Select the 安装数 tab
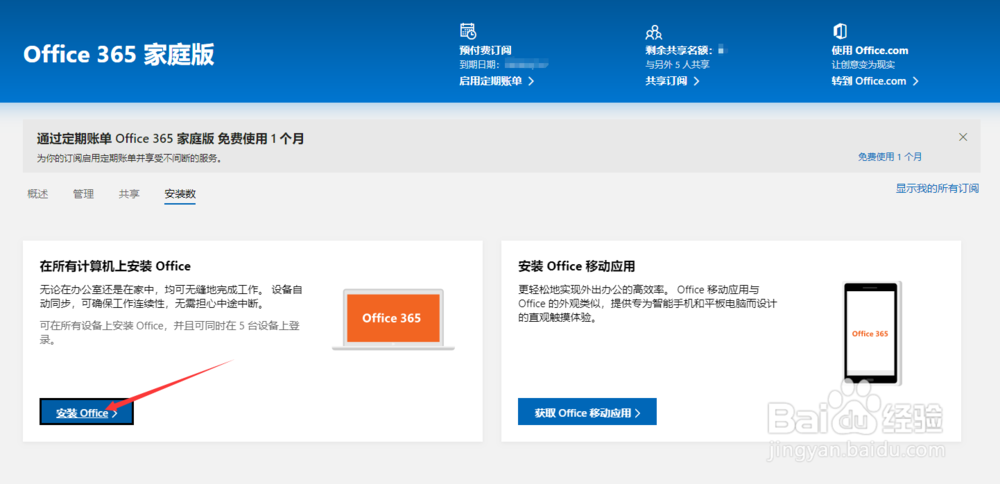The width and height of the screenshot is (1000, 484). tap(180, 195)
